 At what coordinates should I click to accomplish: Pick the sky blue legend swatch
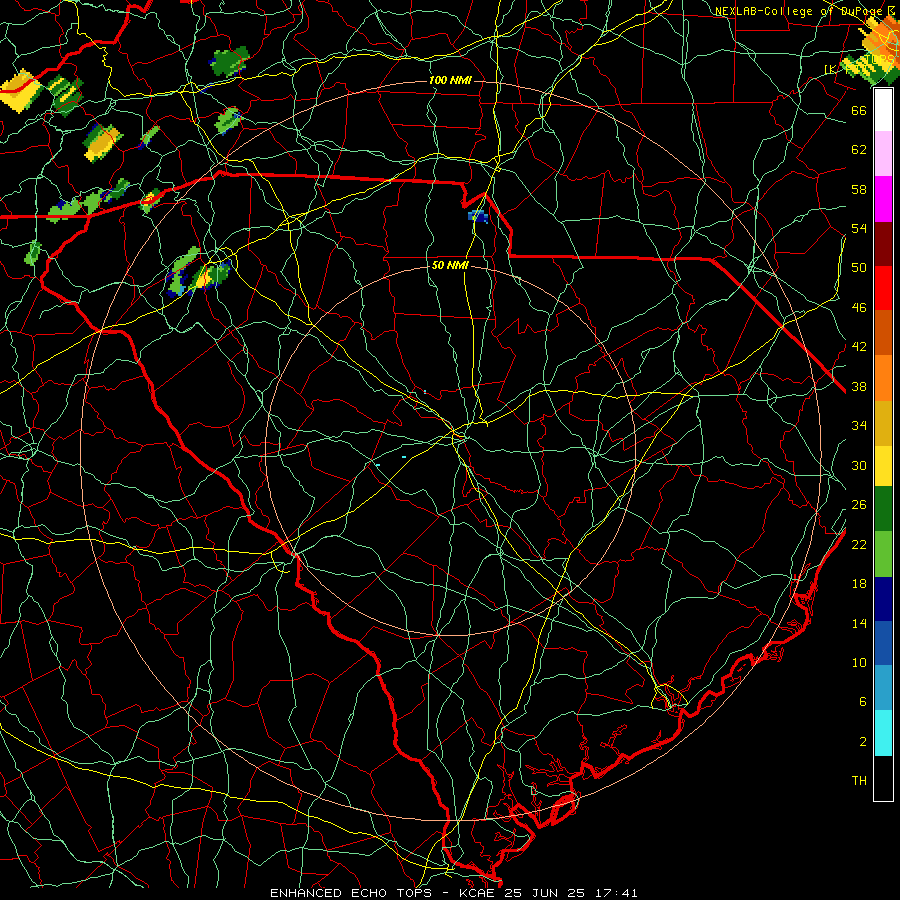(x=883, y=688)
